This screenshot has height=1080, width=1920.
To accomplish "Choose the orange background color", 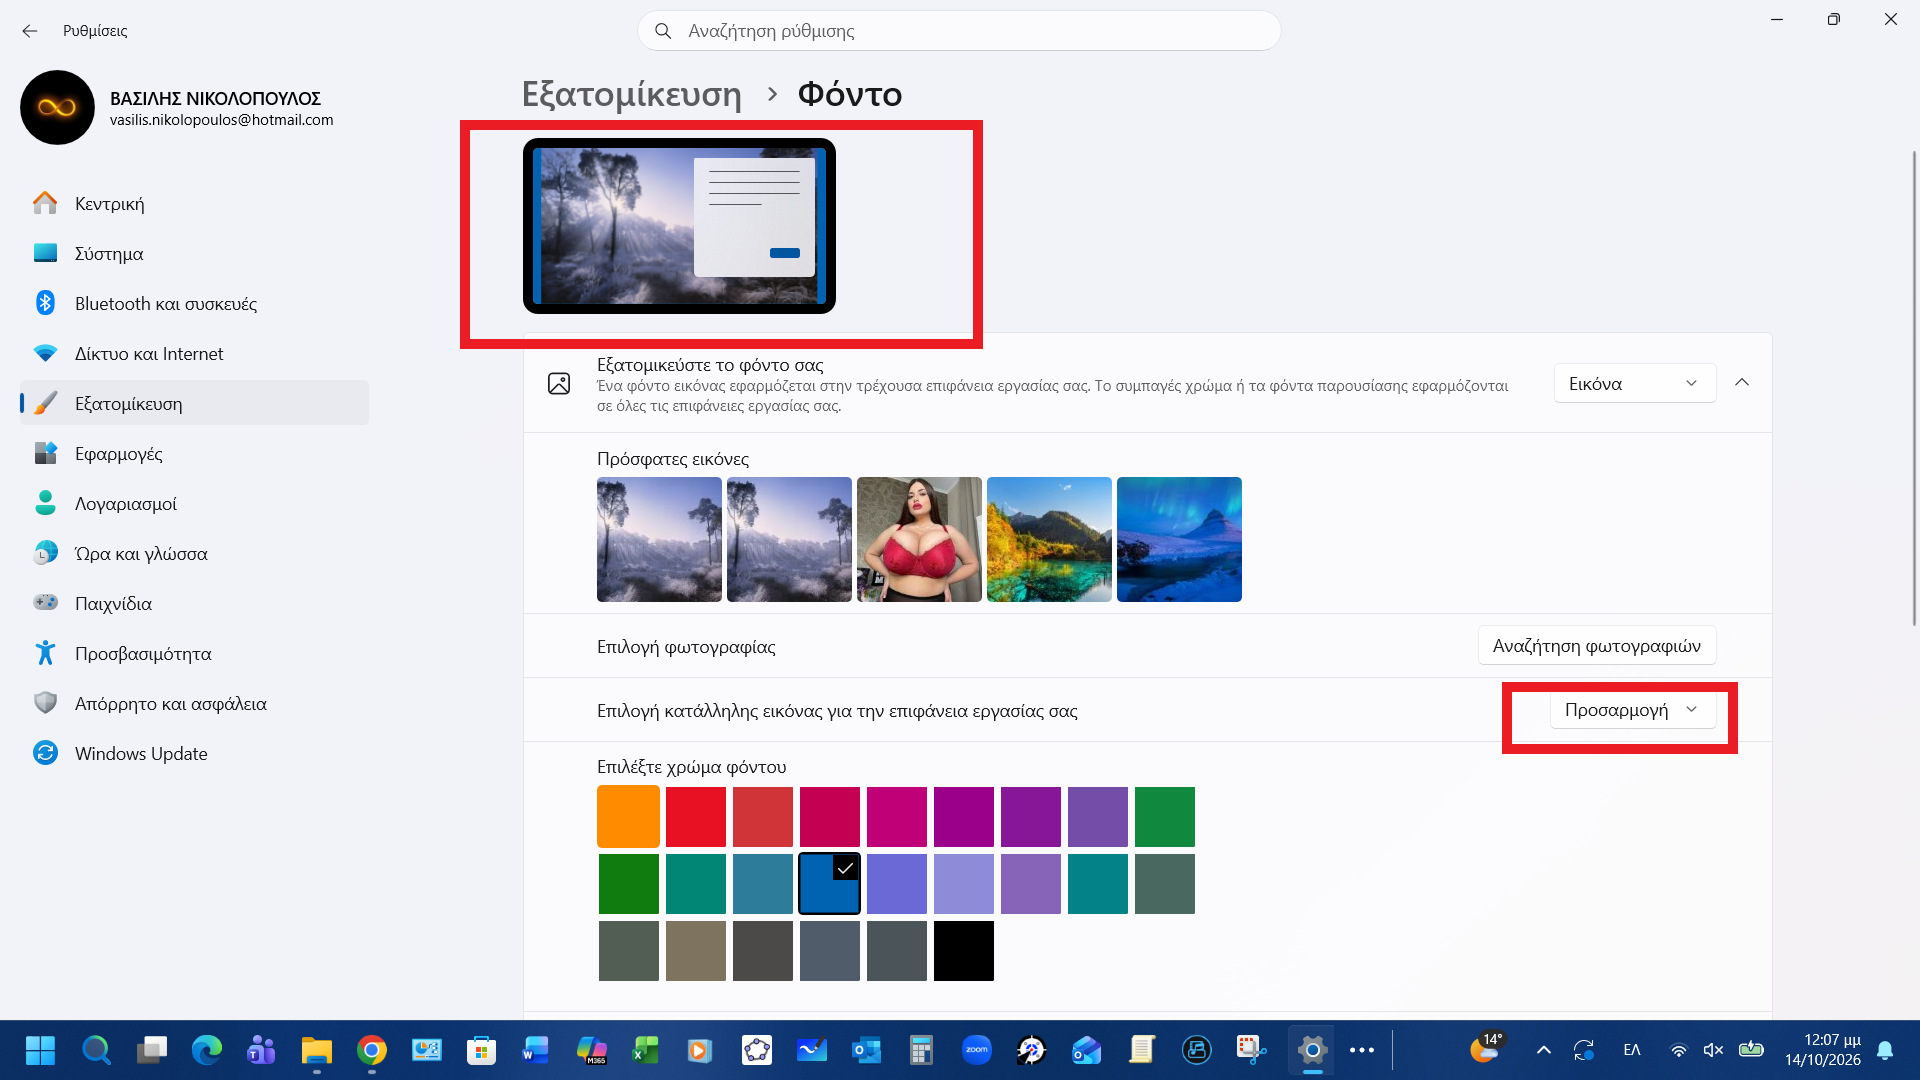I will [628, 816].
